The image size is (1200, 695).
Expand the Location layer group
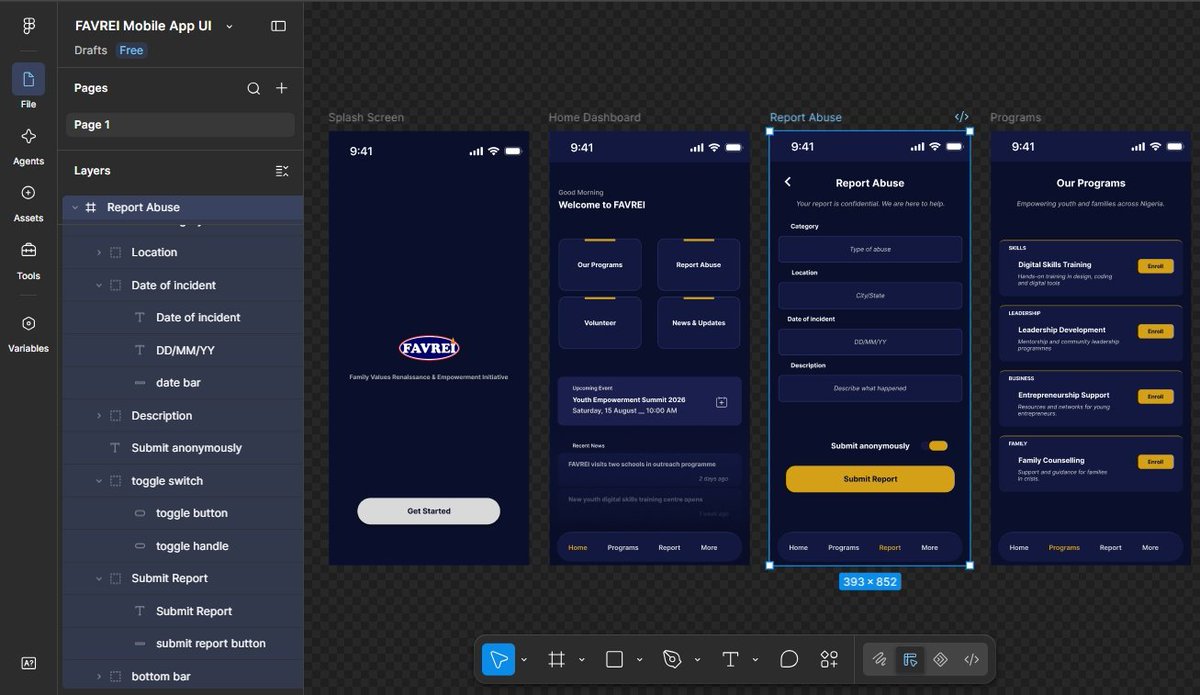click(x=99, y=253)
